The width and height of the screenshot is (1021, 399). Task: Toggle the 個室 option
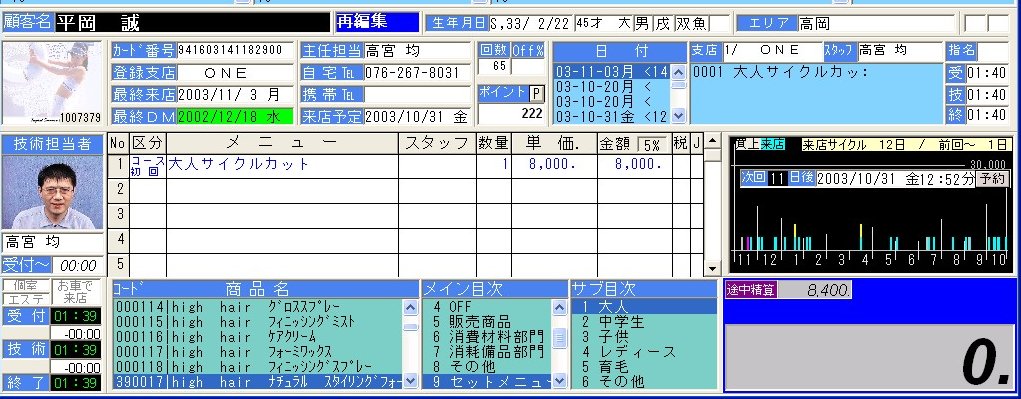[x=25, y=286]
